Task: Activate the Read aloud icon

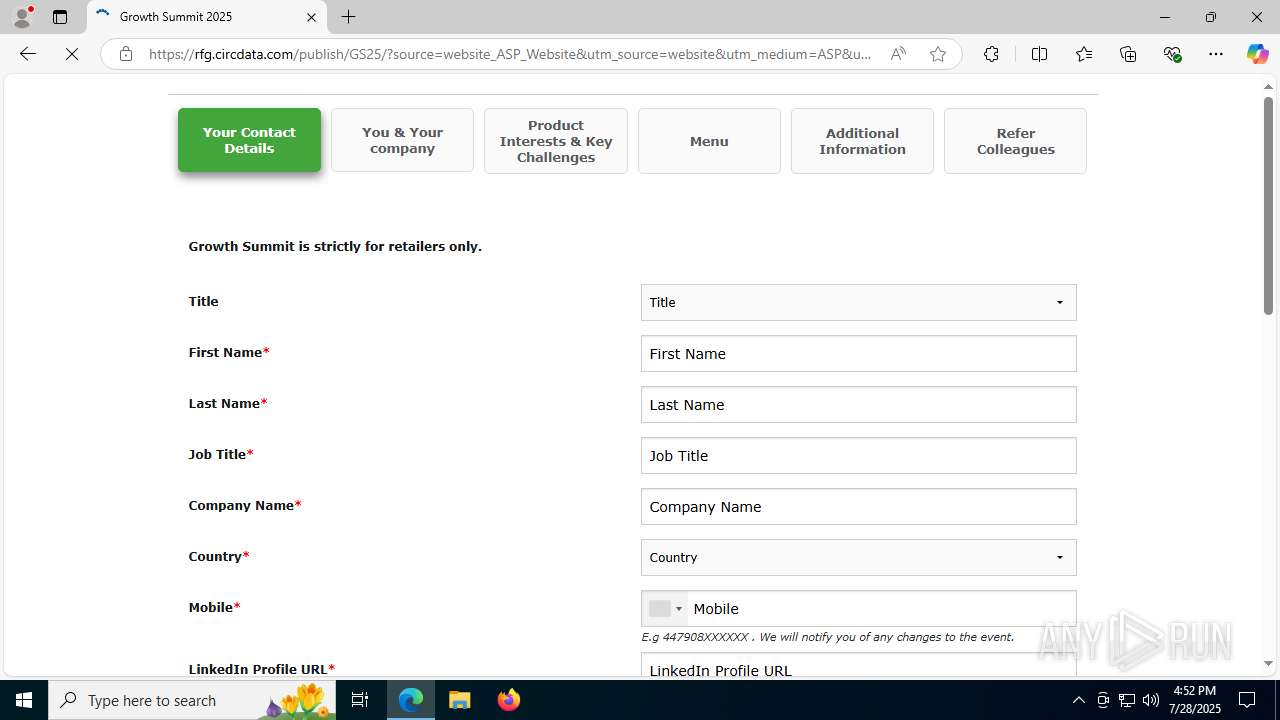Action: [898, 54]
